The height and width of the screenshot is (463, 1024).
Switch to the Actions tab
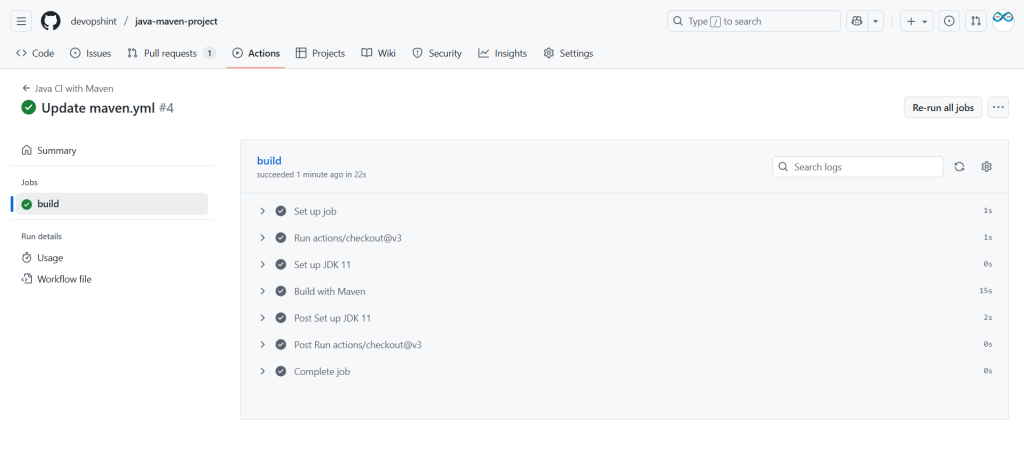[256, 54]
